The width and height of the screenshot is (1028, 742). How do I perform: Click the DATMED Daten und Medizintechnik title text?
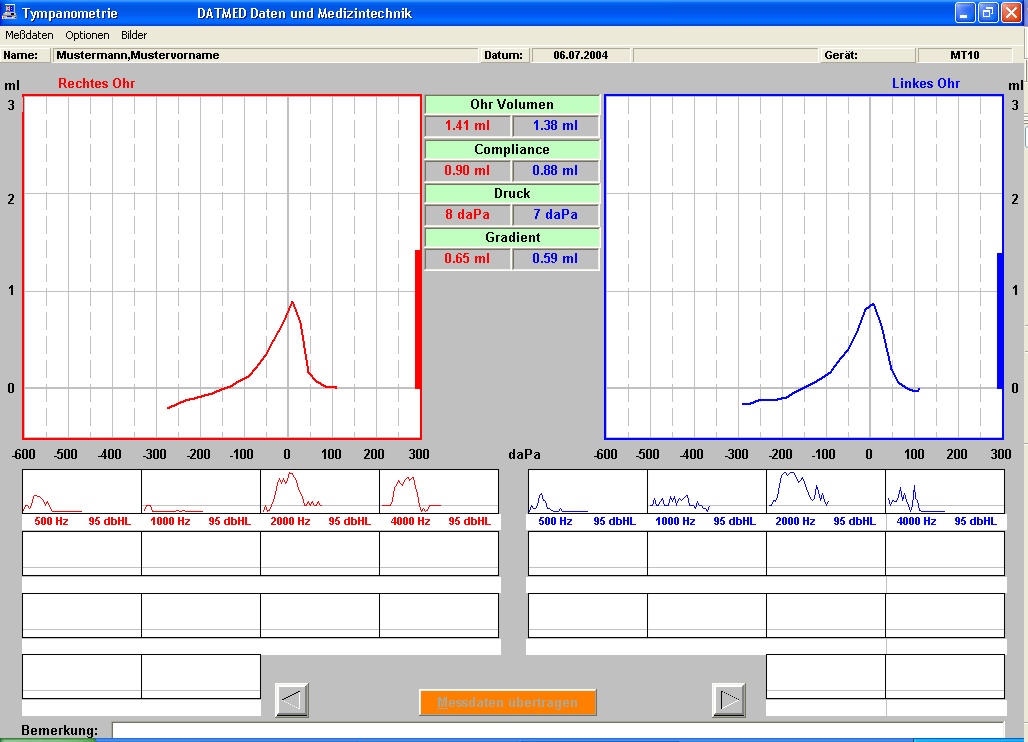[304, 13]
